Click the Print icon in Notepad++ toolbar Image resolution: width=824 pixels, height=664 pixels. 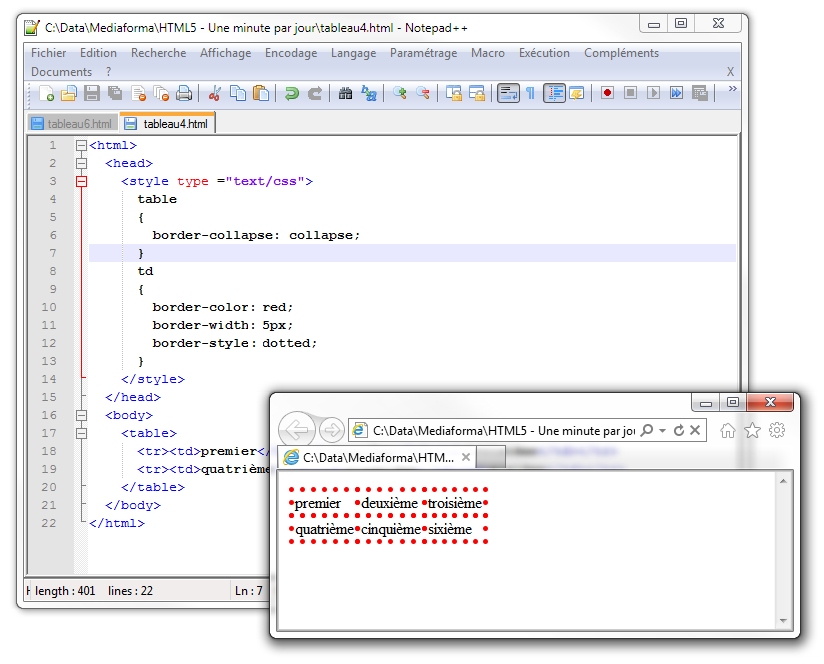coord(184,93)
